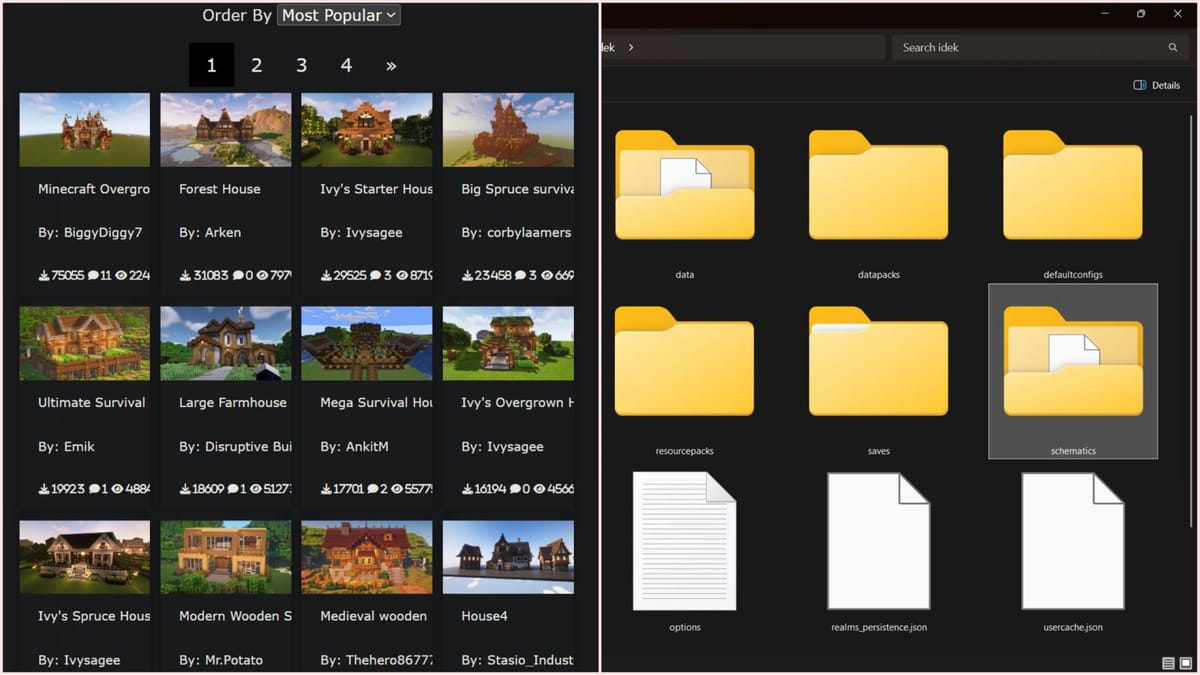Screen dimensions: 1200x675
Task: Click the Large Farmhouse thumbnail image
Action: coord(226,344)
